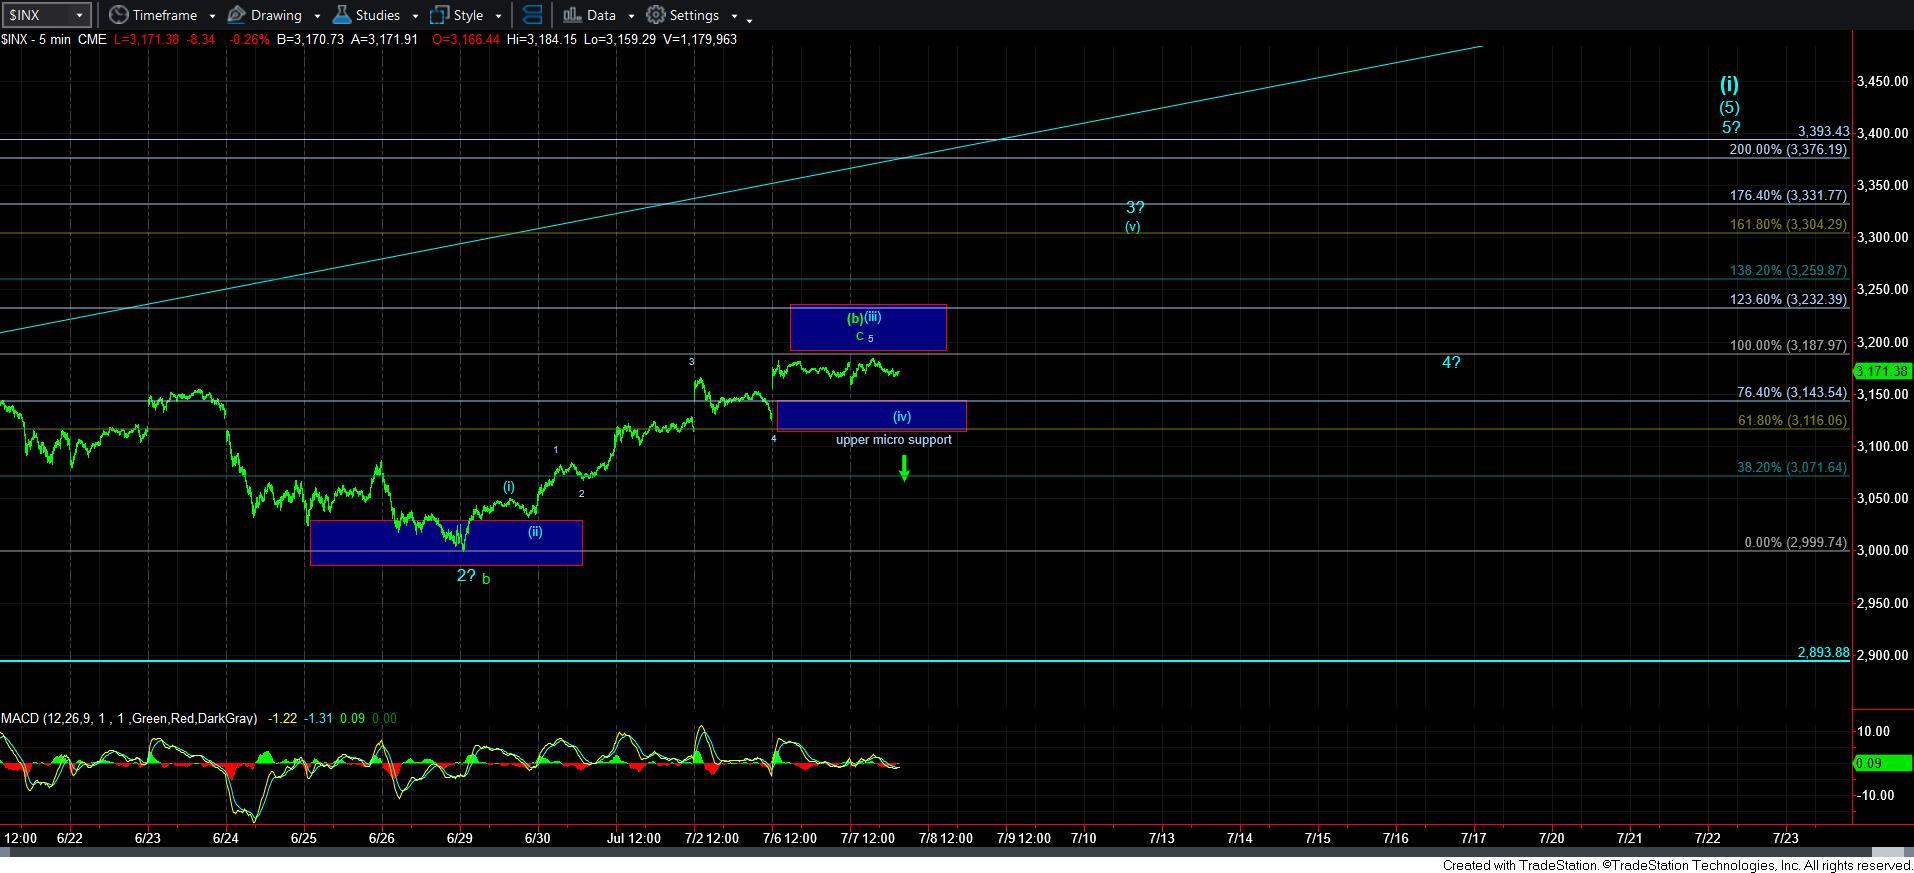Screen dimensions: 1914x873
Task: Open the Studies menu
Action: (376, 15)
